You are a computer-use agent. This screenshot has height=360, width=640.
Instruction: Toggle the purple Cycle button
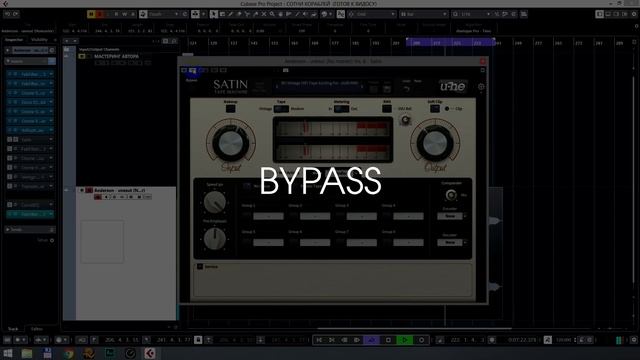371,340
